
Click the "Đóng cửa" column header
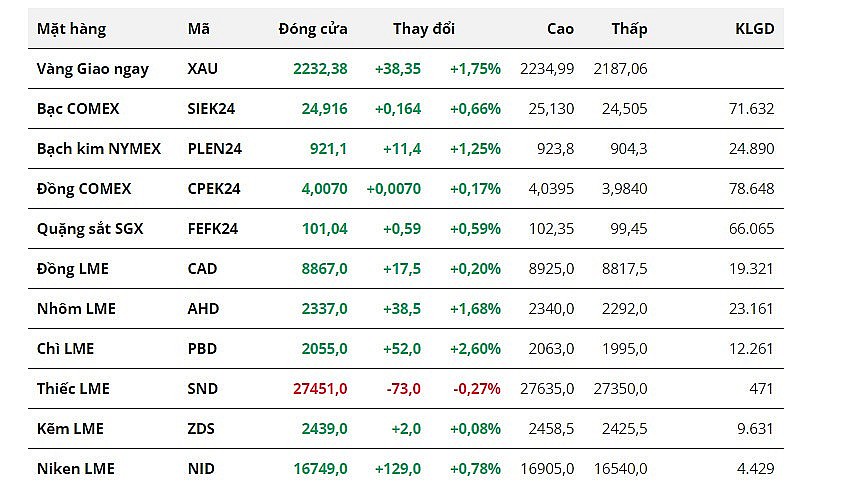313,29
